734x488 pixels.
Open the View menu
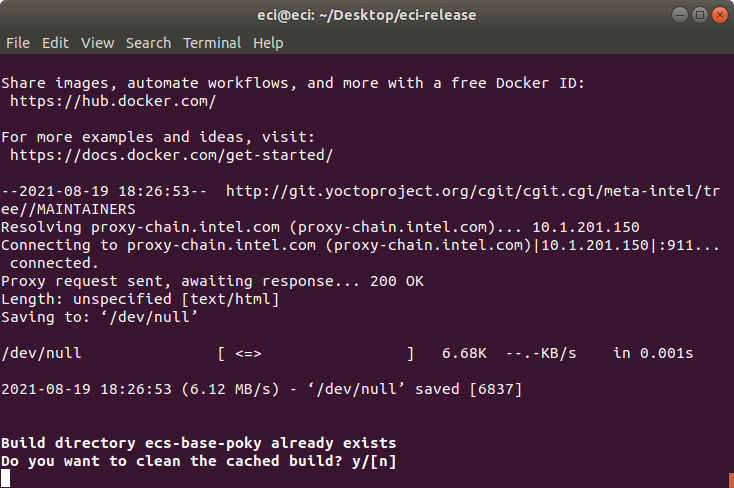97,43
